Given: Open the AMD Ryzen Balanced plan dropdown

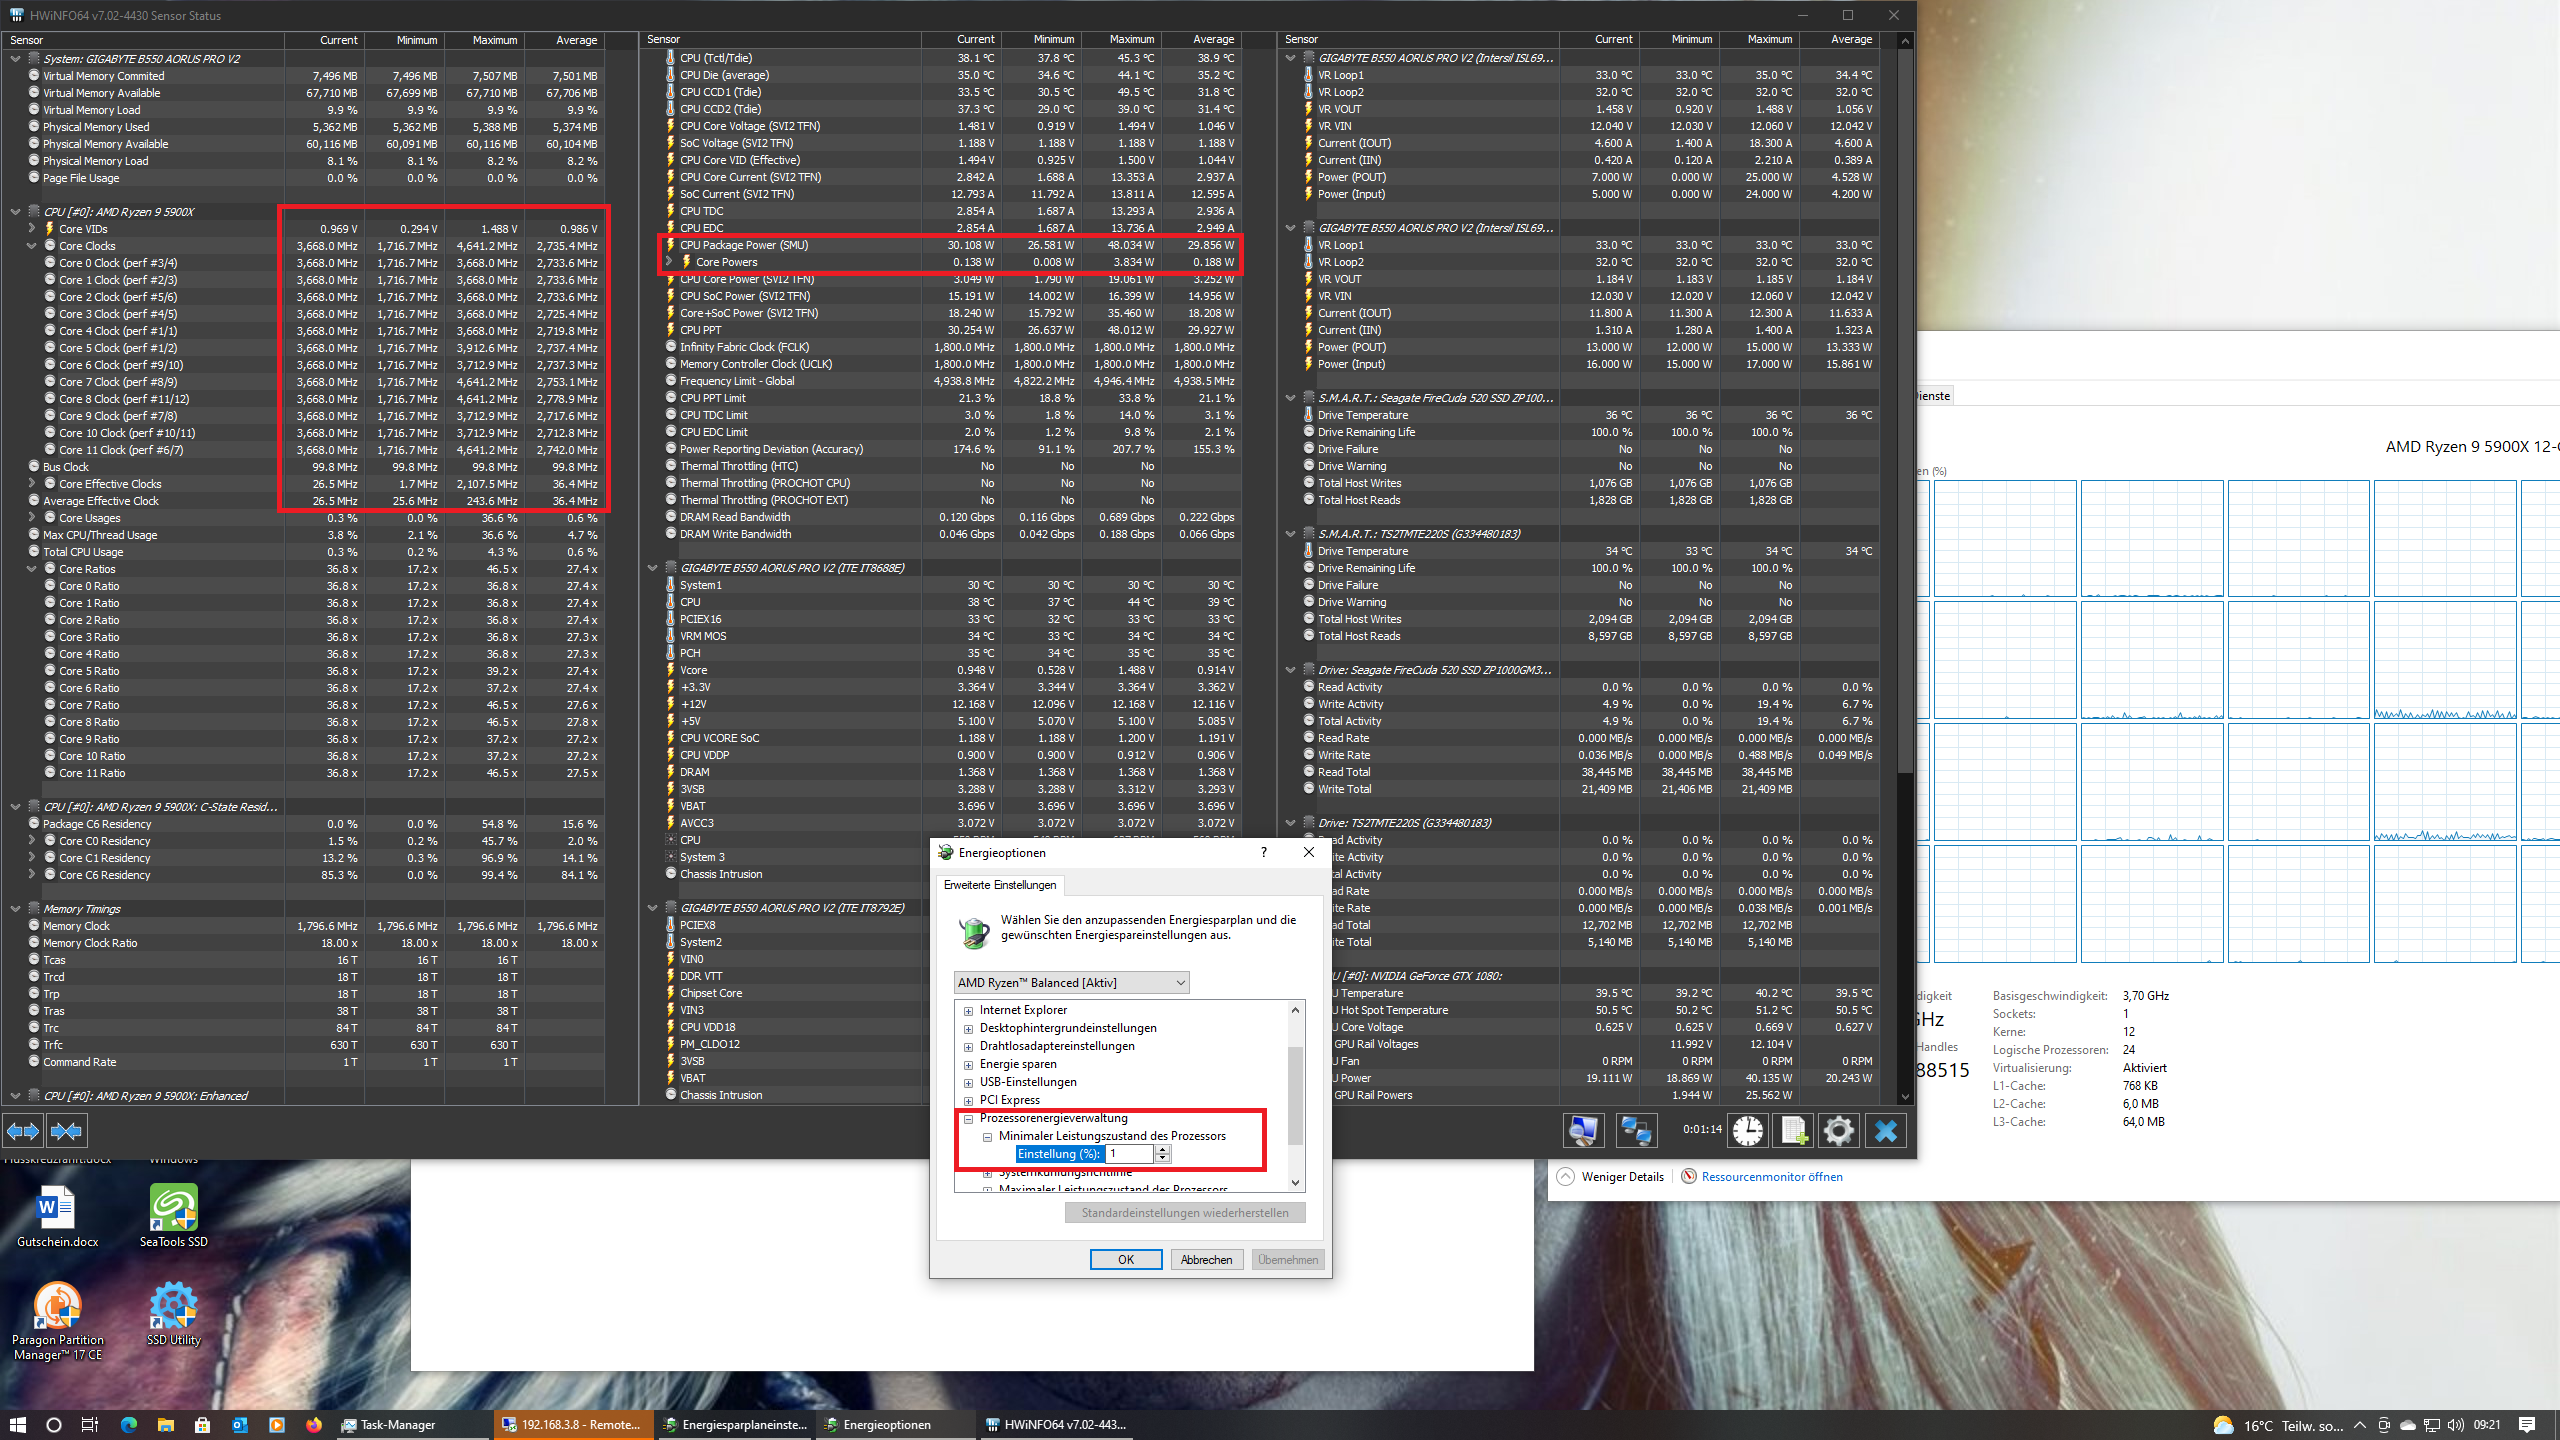Looking at the screenshot, I should click(x=1071, y=982).
